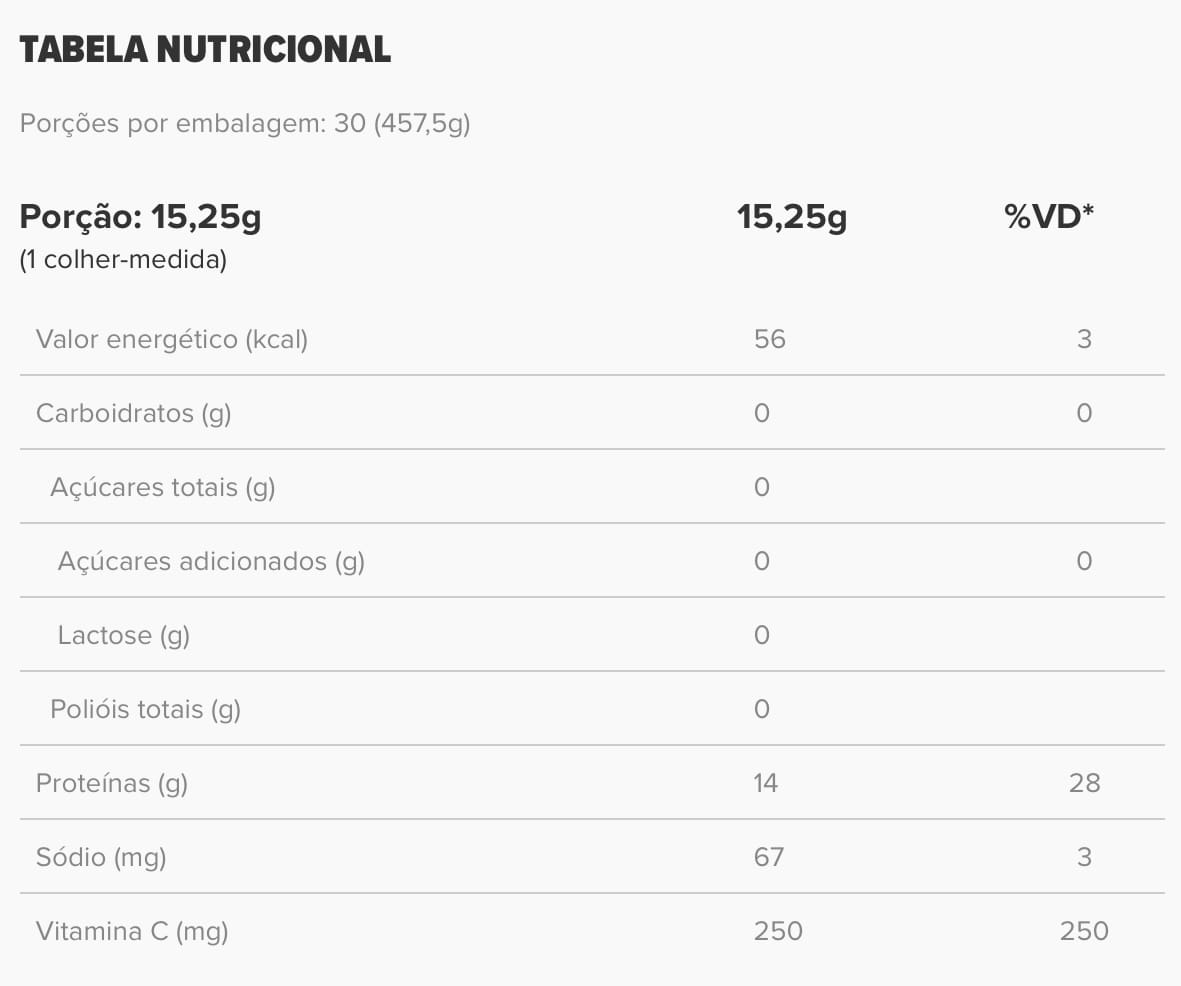Click the protein amount 14
This screenshot has height=986, width=1181.
[766, 783]
